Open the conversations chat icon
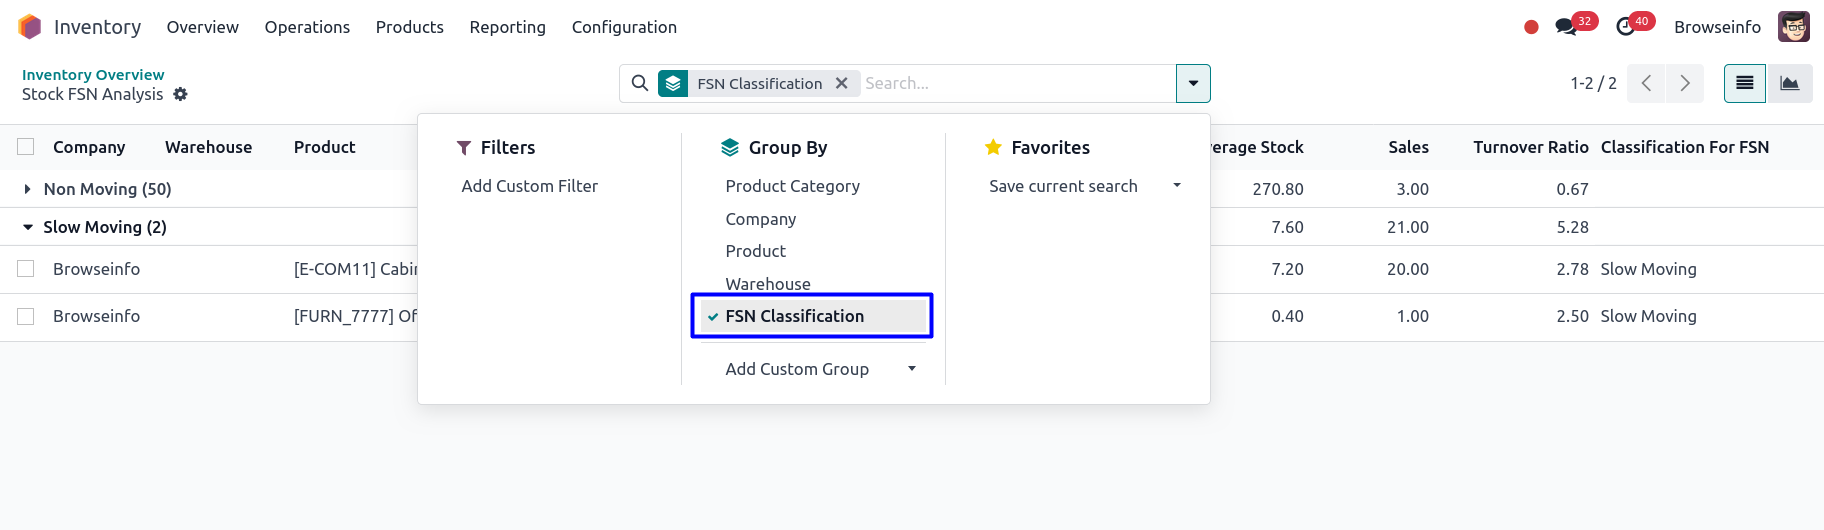The width and height of the screenshot is (1824, 530). point(1566,27)
